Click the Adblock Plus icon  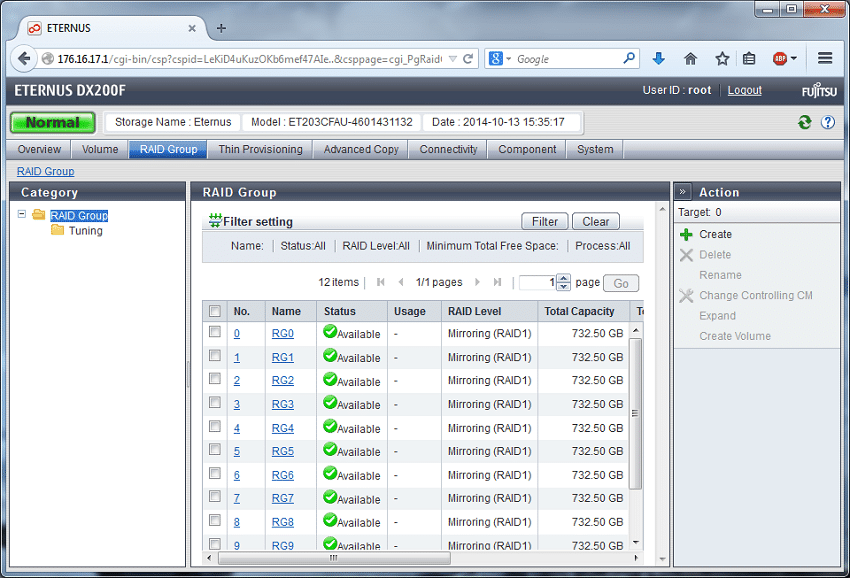tap(780, 59)
